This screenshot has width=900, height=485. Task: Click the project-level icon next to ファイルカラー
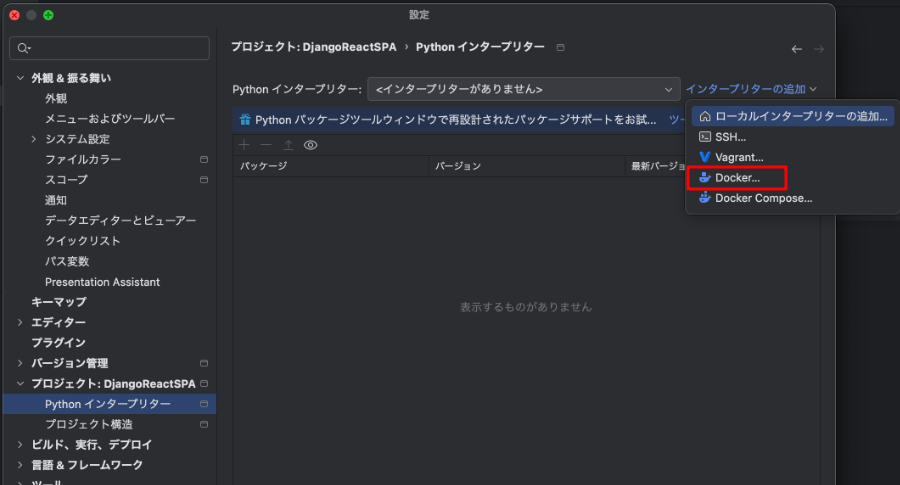tap(204, 159)
